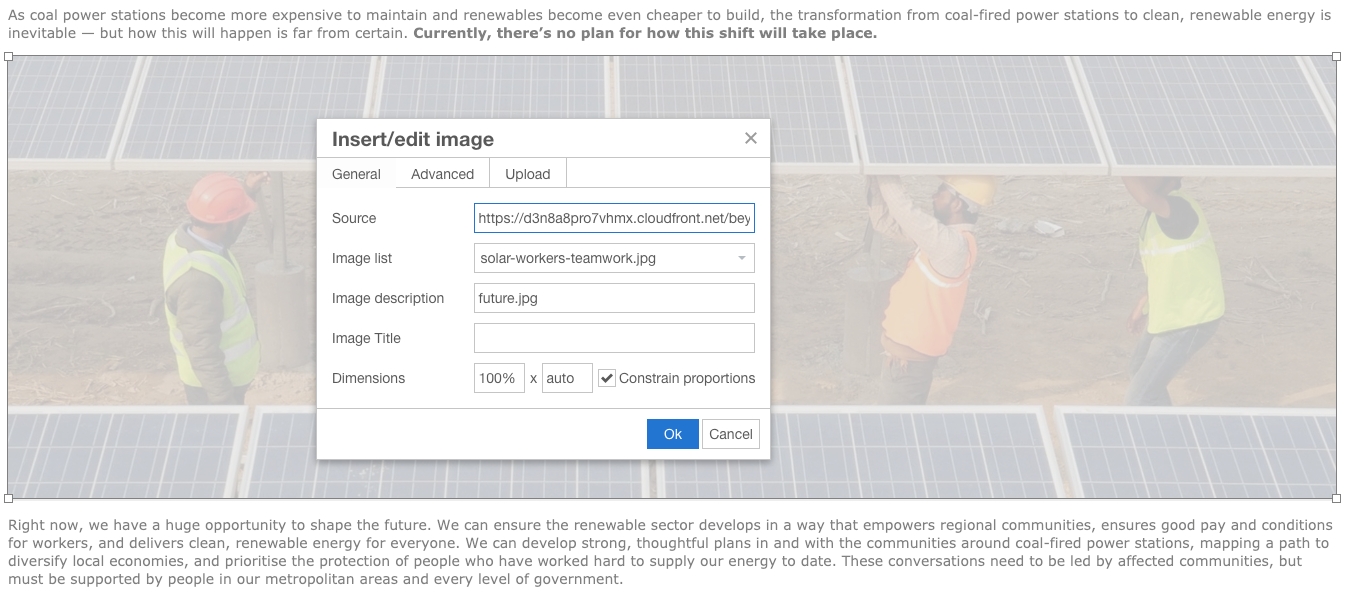Confirm the dialog with the Ok button
1345x599 pixels.
672,434
